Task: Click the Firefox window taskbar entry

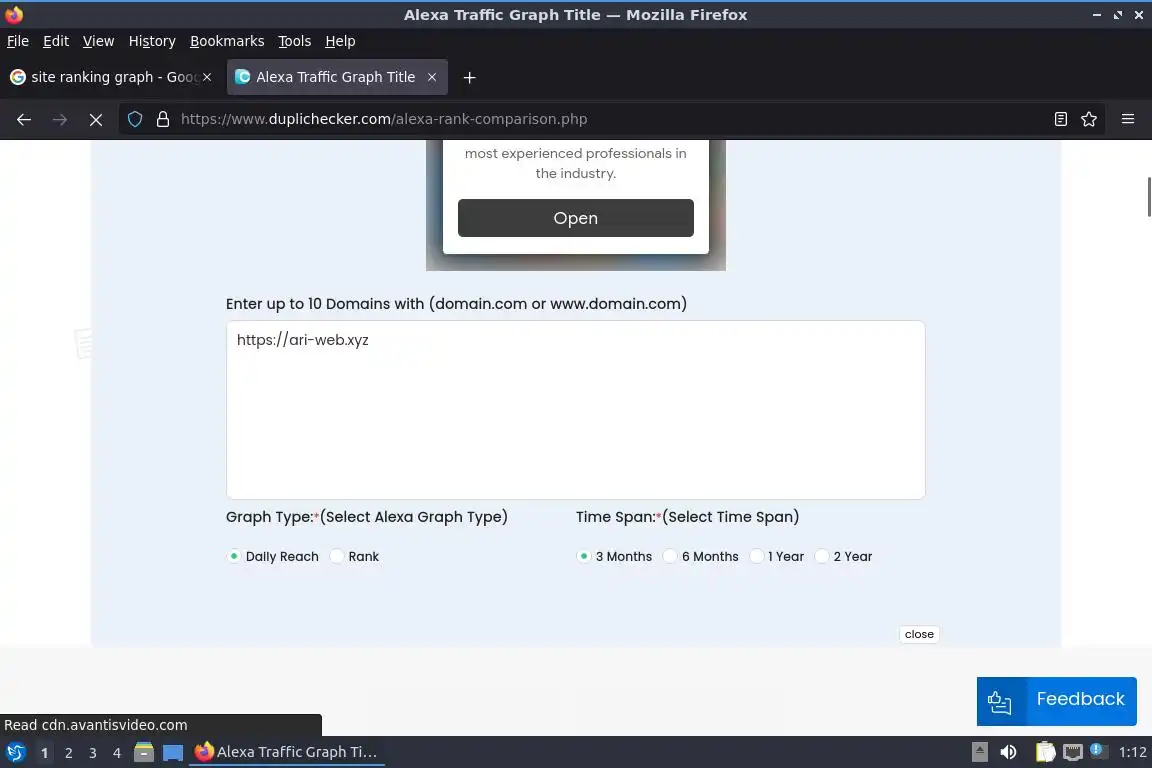Action: click(287, 752)
